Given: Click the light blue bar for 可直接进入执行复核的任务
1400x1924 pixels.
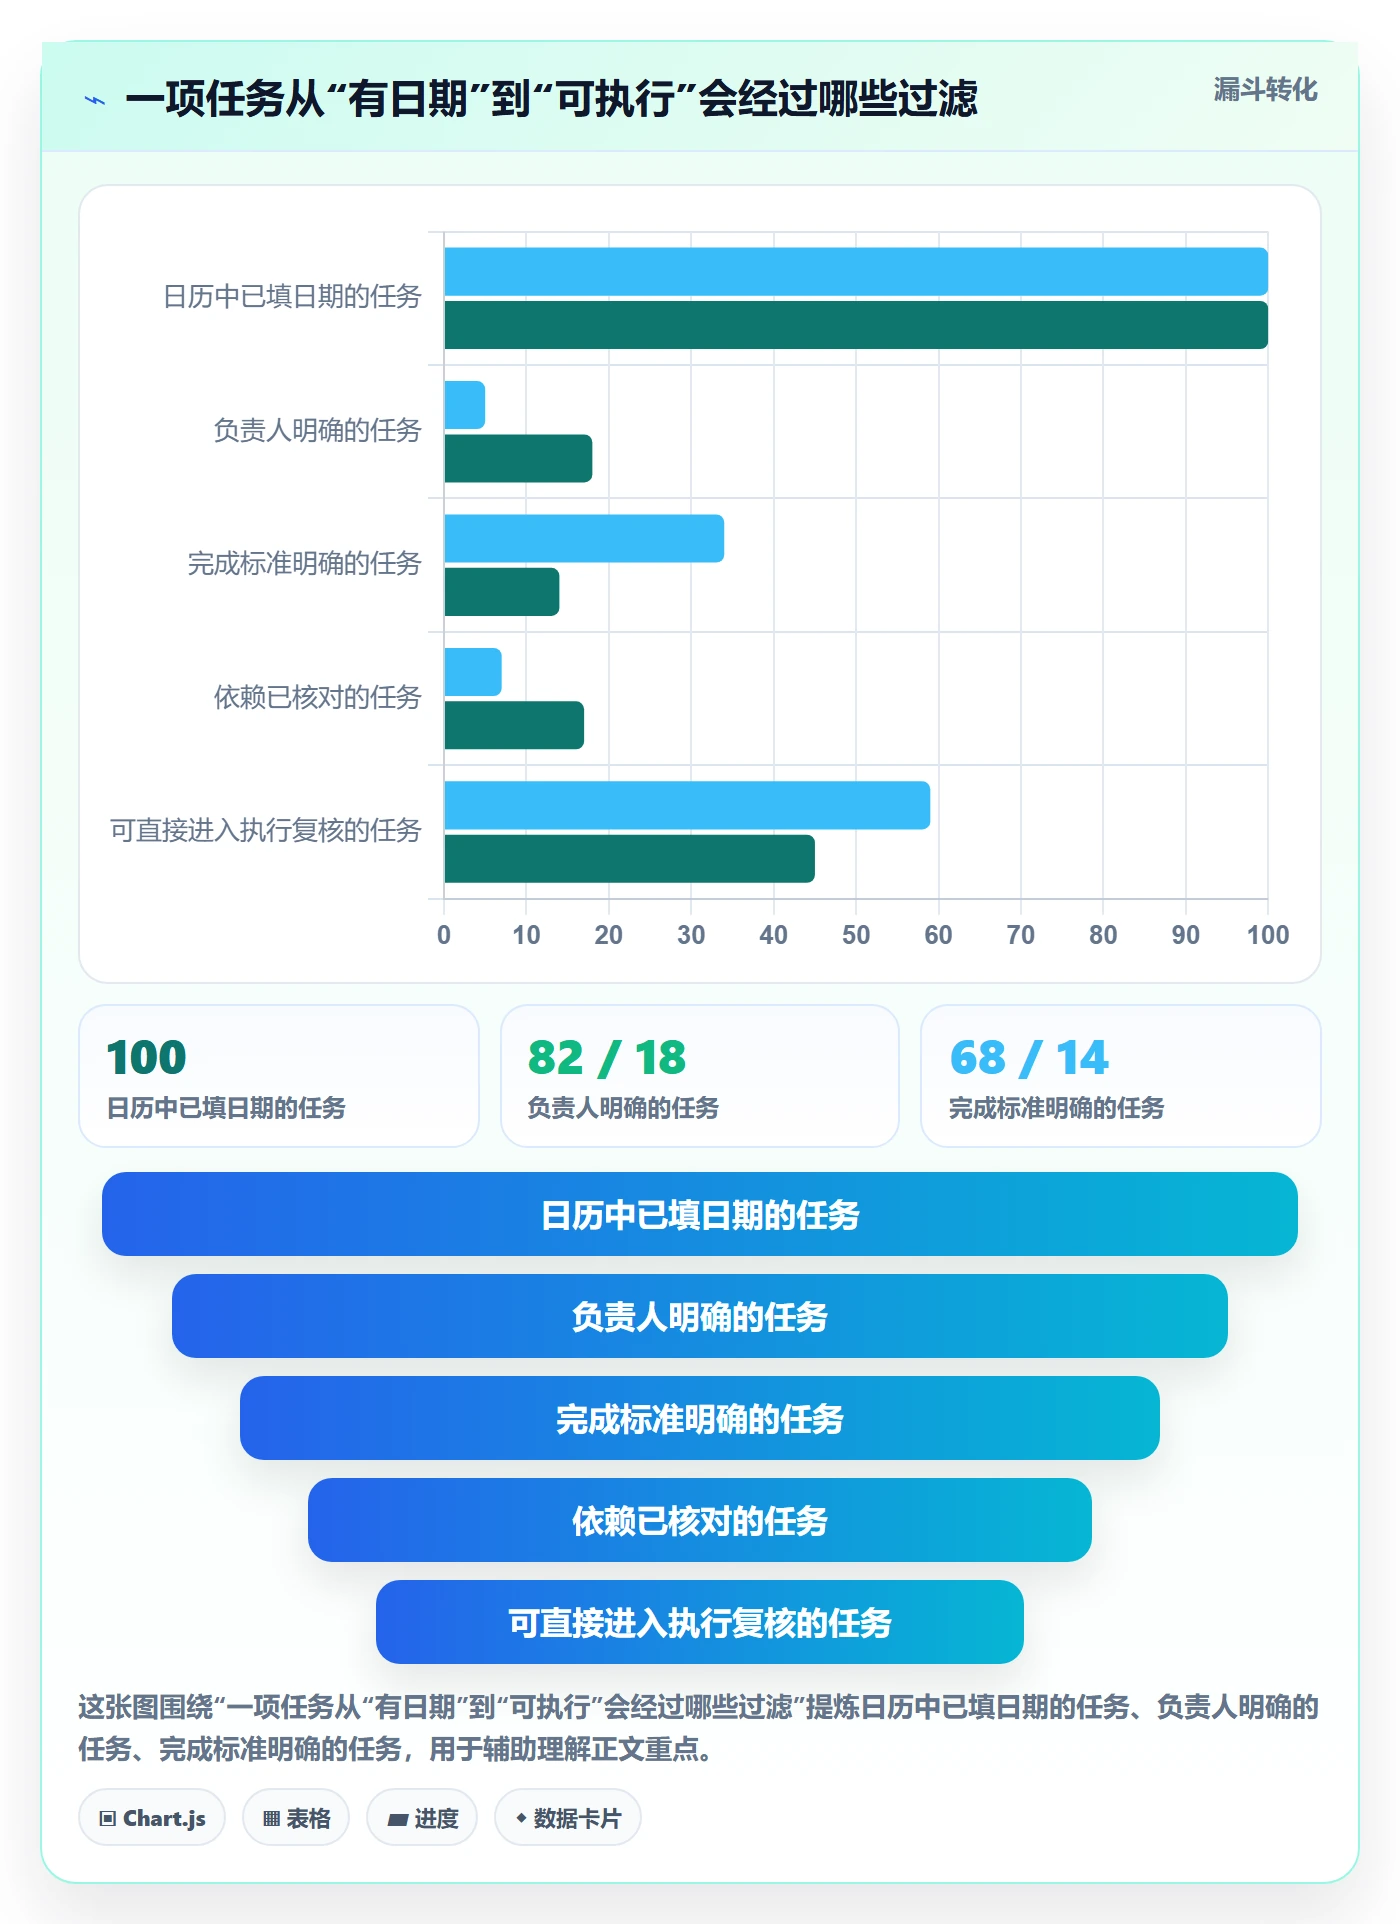Looking at the screenshot, I should click(687, 805).
